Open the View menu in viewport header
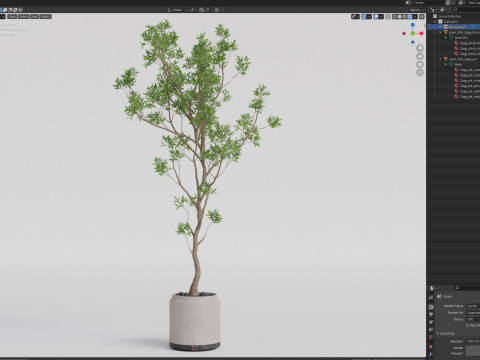Viewport: 480px width, 360px height. click(12, 16)
